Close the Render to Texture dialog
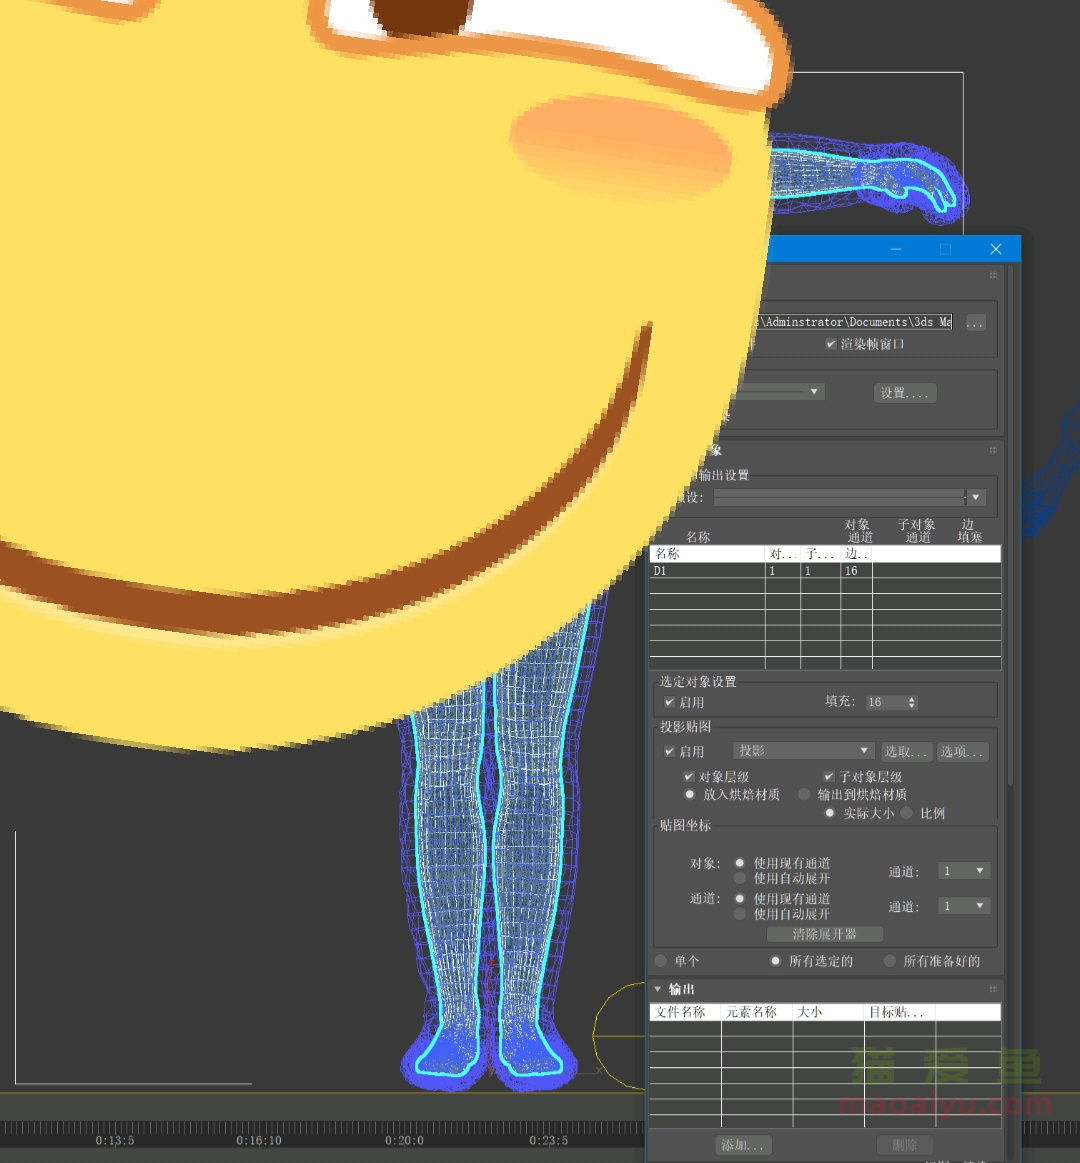The height and width of the screenshot is (1163, 1080). point(995,249)
